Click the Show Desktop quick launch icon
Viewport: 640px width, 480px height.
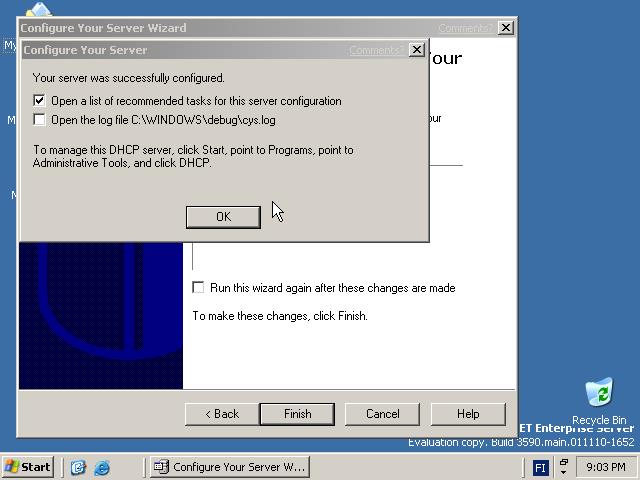pyautogui.click(x=78, y=467)
